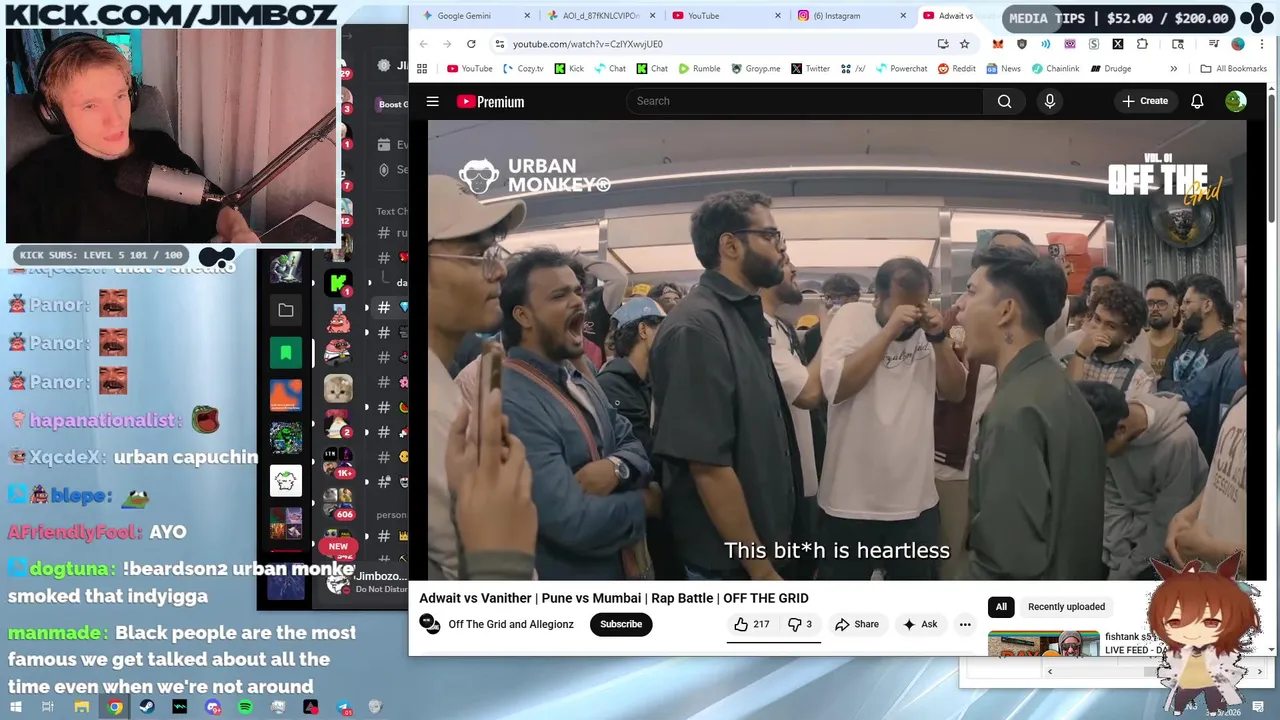Activate voice search microphone on YouTube

pyautogui.click(x=1049, y=101)
